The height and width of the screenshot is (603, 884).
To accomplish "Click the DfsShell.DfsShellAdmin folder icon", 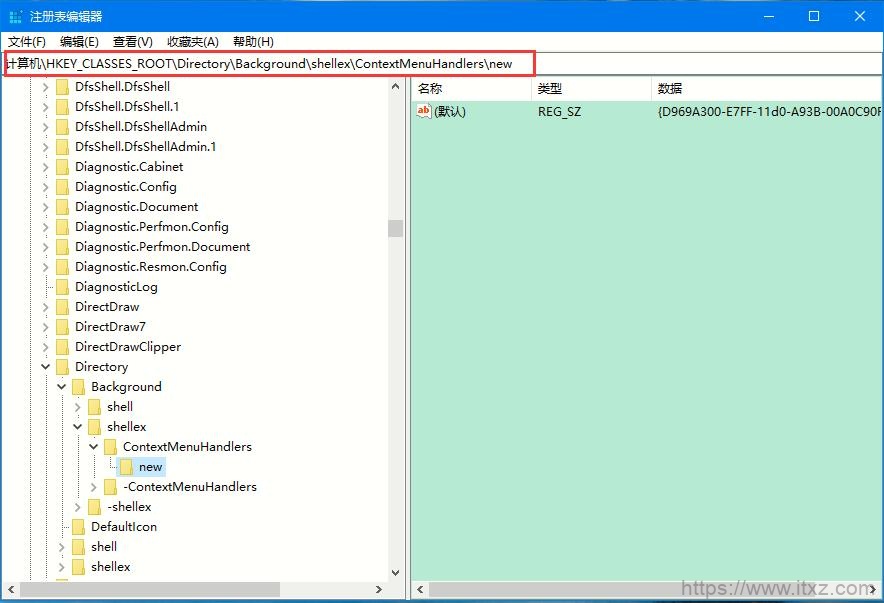I will click(63, 127).
